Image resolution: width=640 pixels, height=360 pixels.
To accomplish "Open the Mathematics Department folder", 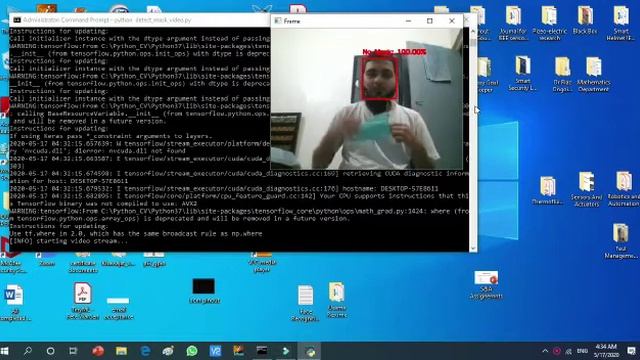I will [593, 74].
